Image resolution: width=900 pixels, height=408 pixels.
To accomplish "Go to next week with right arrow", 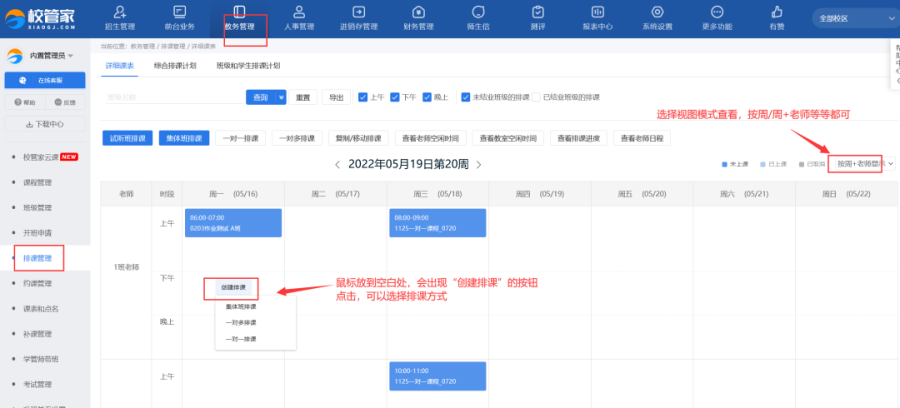I will tap(478, 164).
